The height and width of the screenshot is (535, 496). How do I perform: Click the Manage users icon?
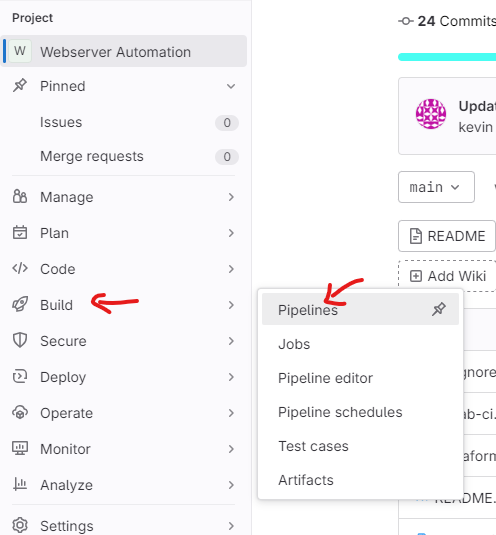click(20, 197)
